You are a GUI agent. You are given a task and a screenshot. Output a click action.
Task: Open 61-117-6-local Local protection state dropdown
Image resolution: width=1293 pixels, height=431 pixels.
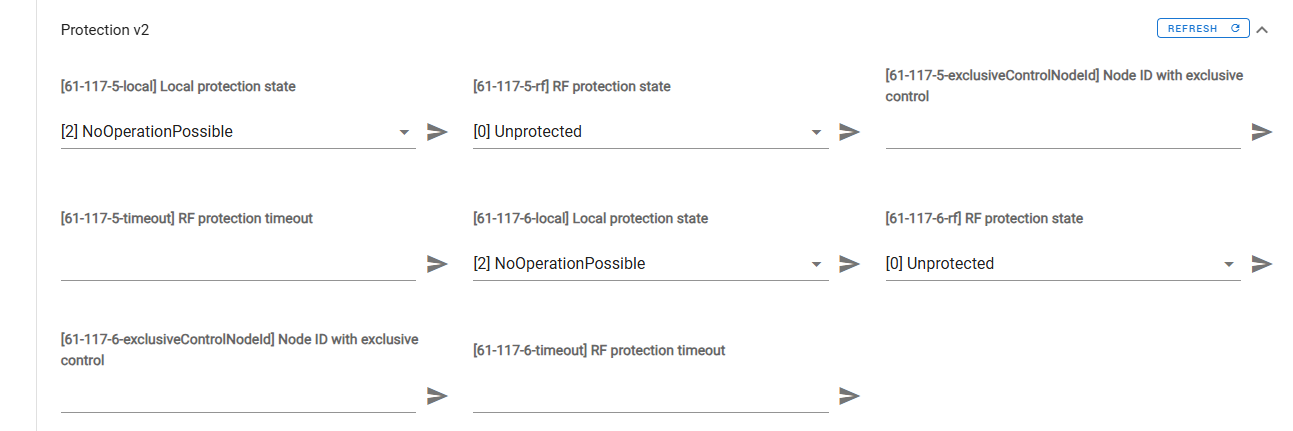[x=816, y=264]
